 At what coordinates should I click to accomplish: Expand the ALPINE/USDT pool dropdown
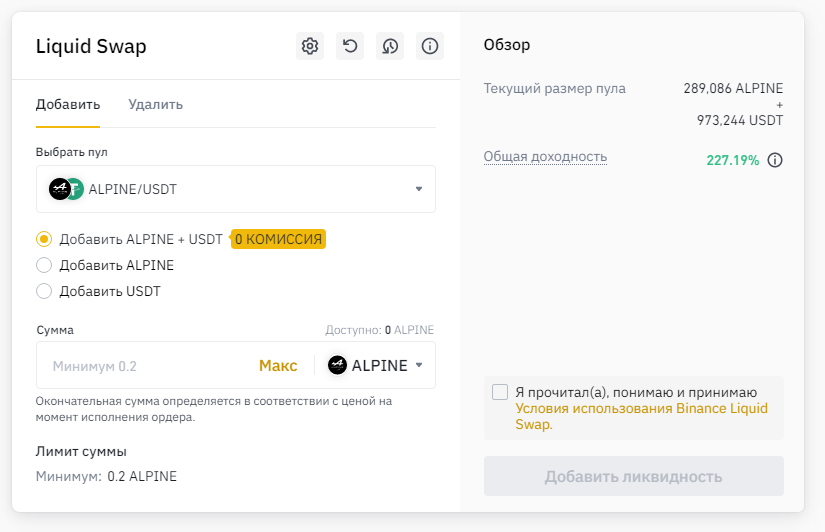pos(236,189)
